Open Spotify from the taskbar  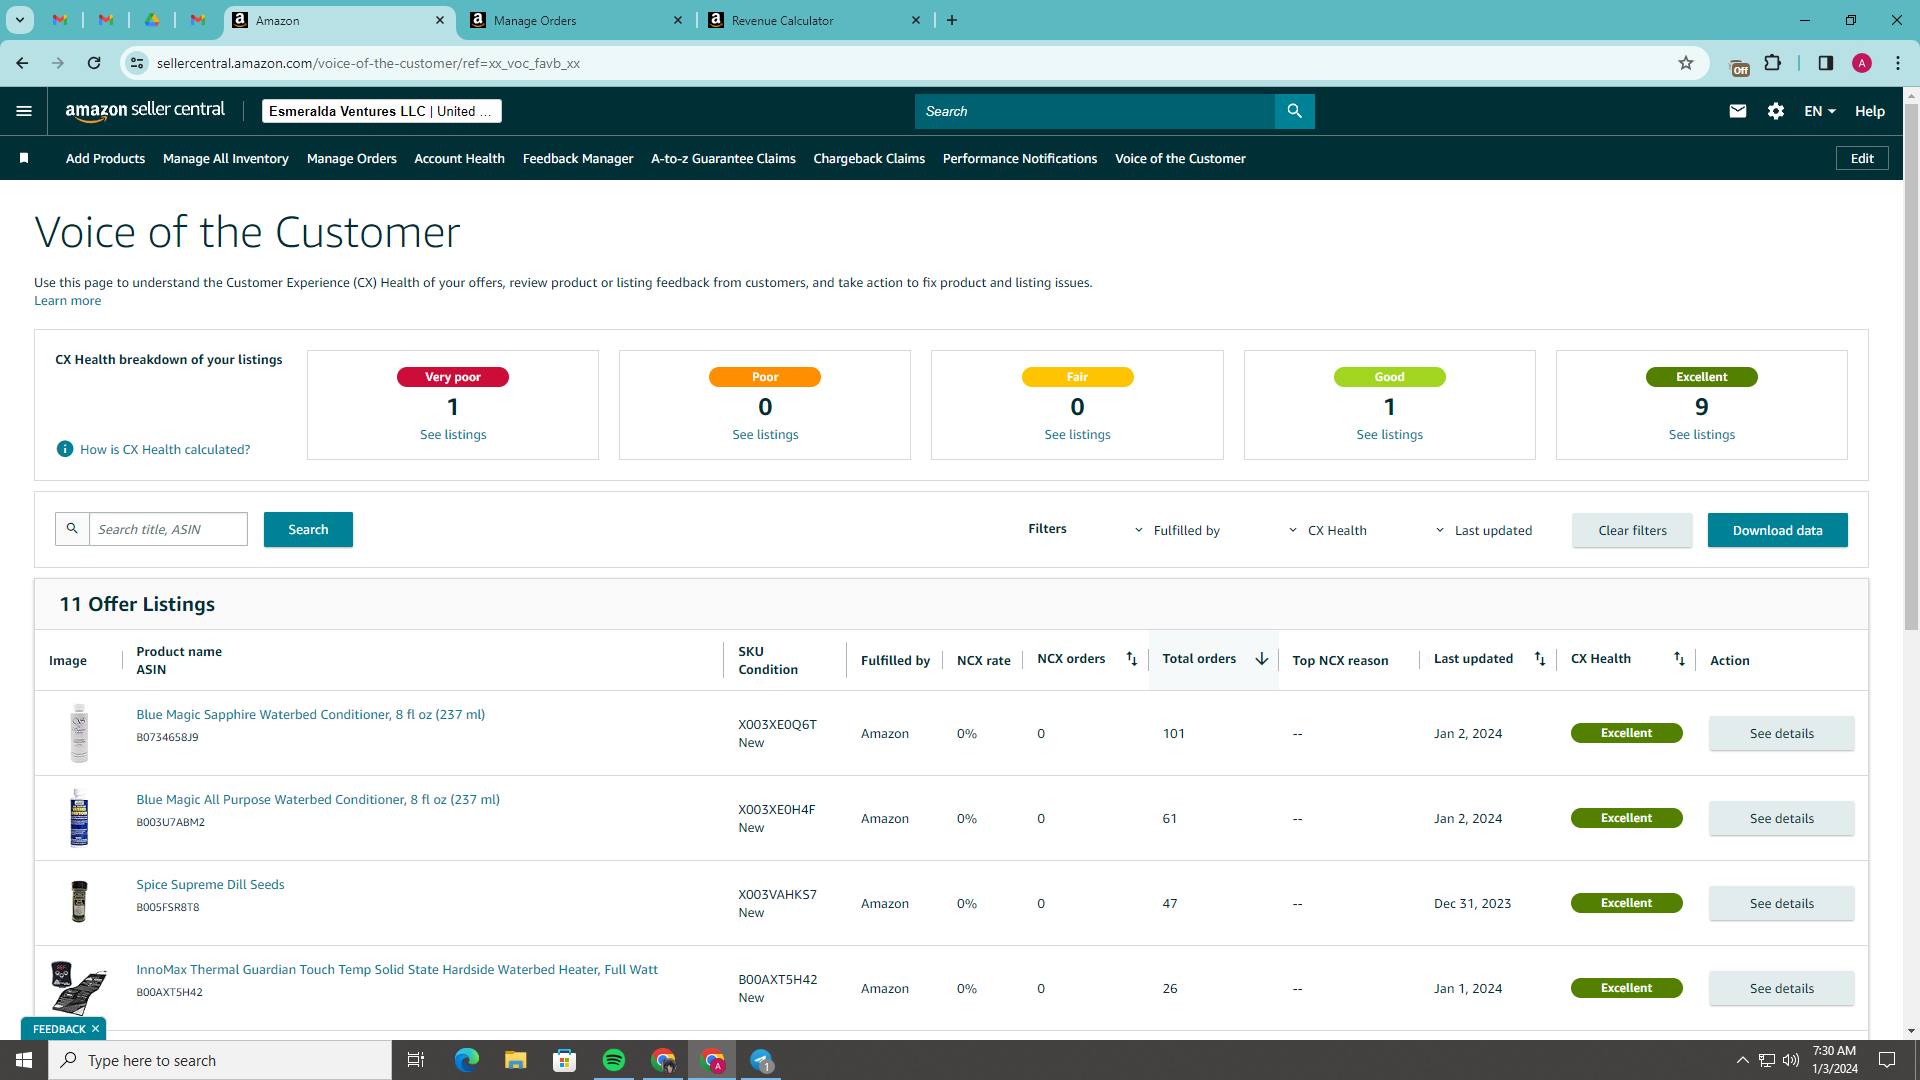614,1060
